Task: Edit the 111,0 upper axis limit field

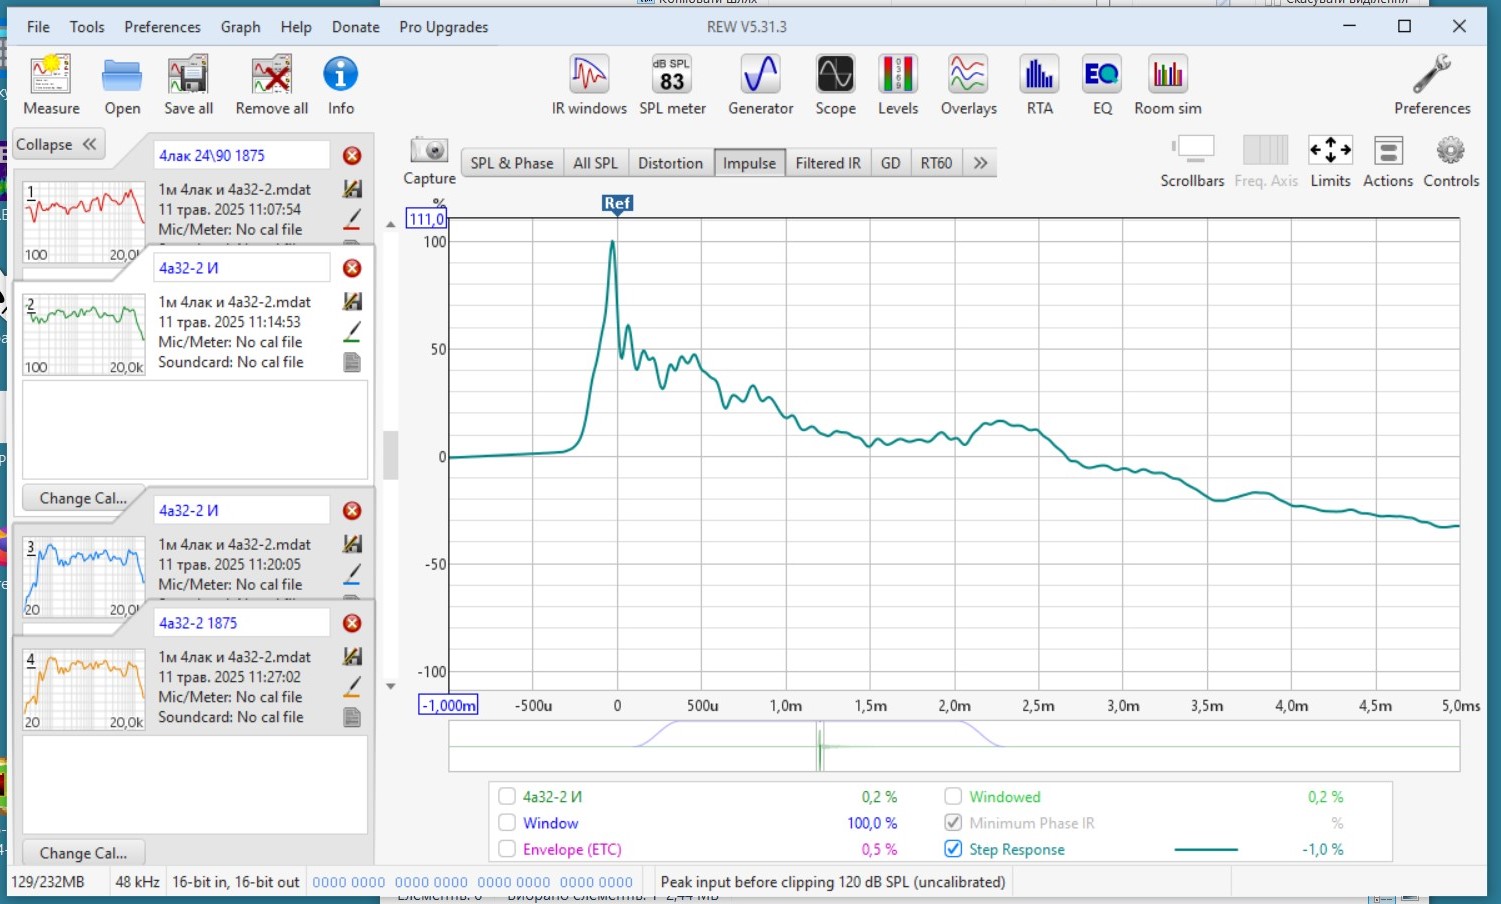Action: coord(426,219)
